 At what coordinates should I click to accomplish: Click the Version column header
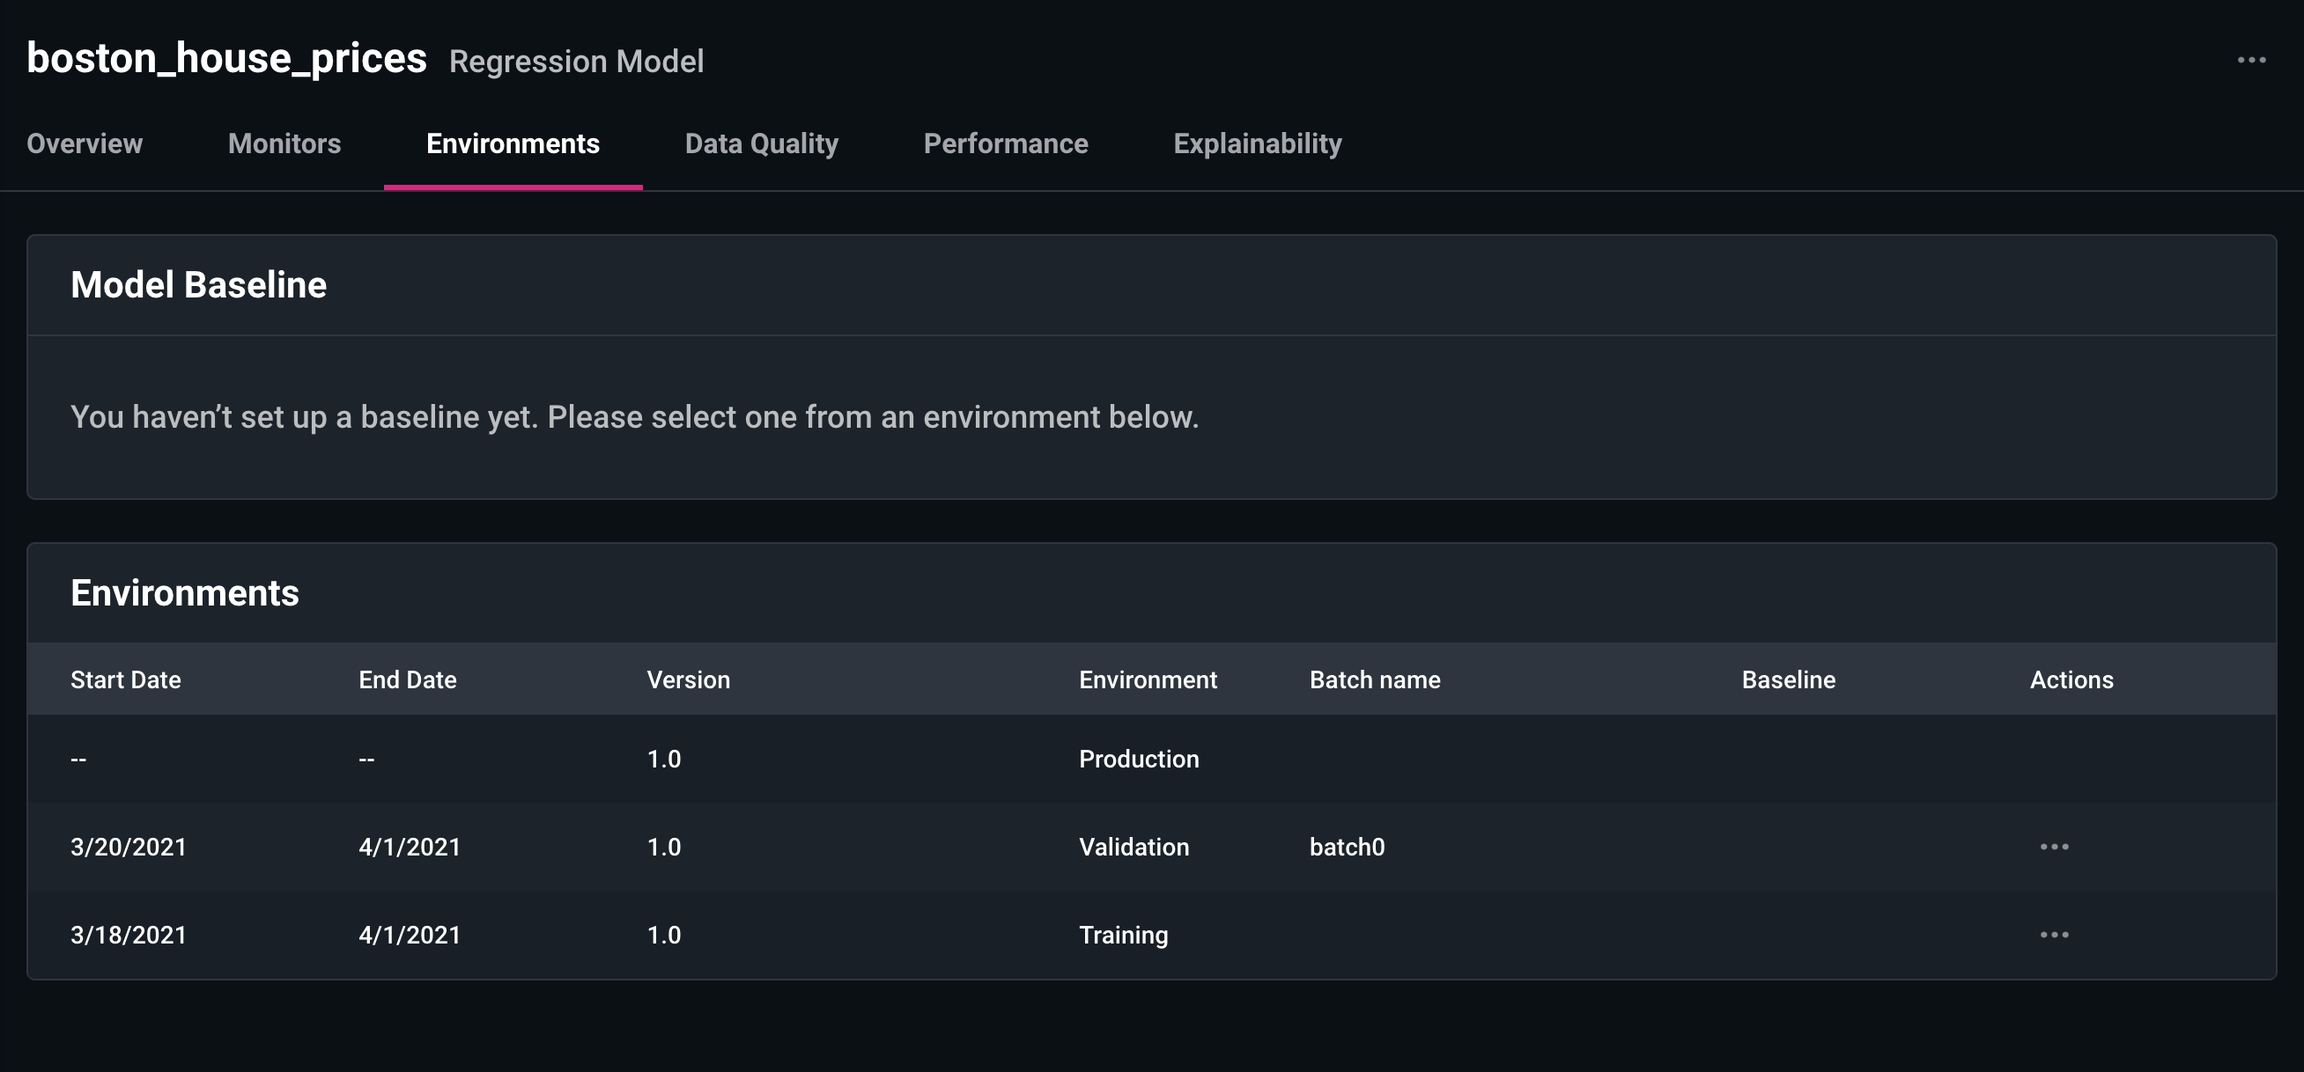688,680
